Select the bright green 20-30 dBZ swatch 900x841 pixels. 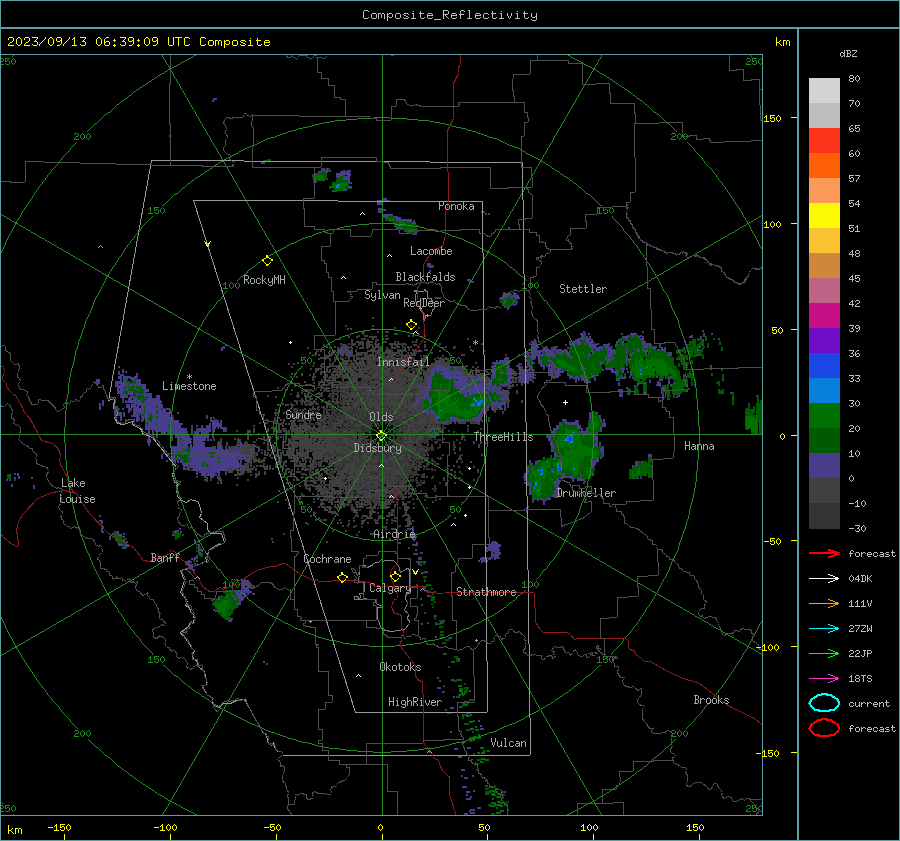[824, 416]
